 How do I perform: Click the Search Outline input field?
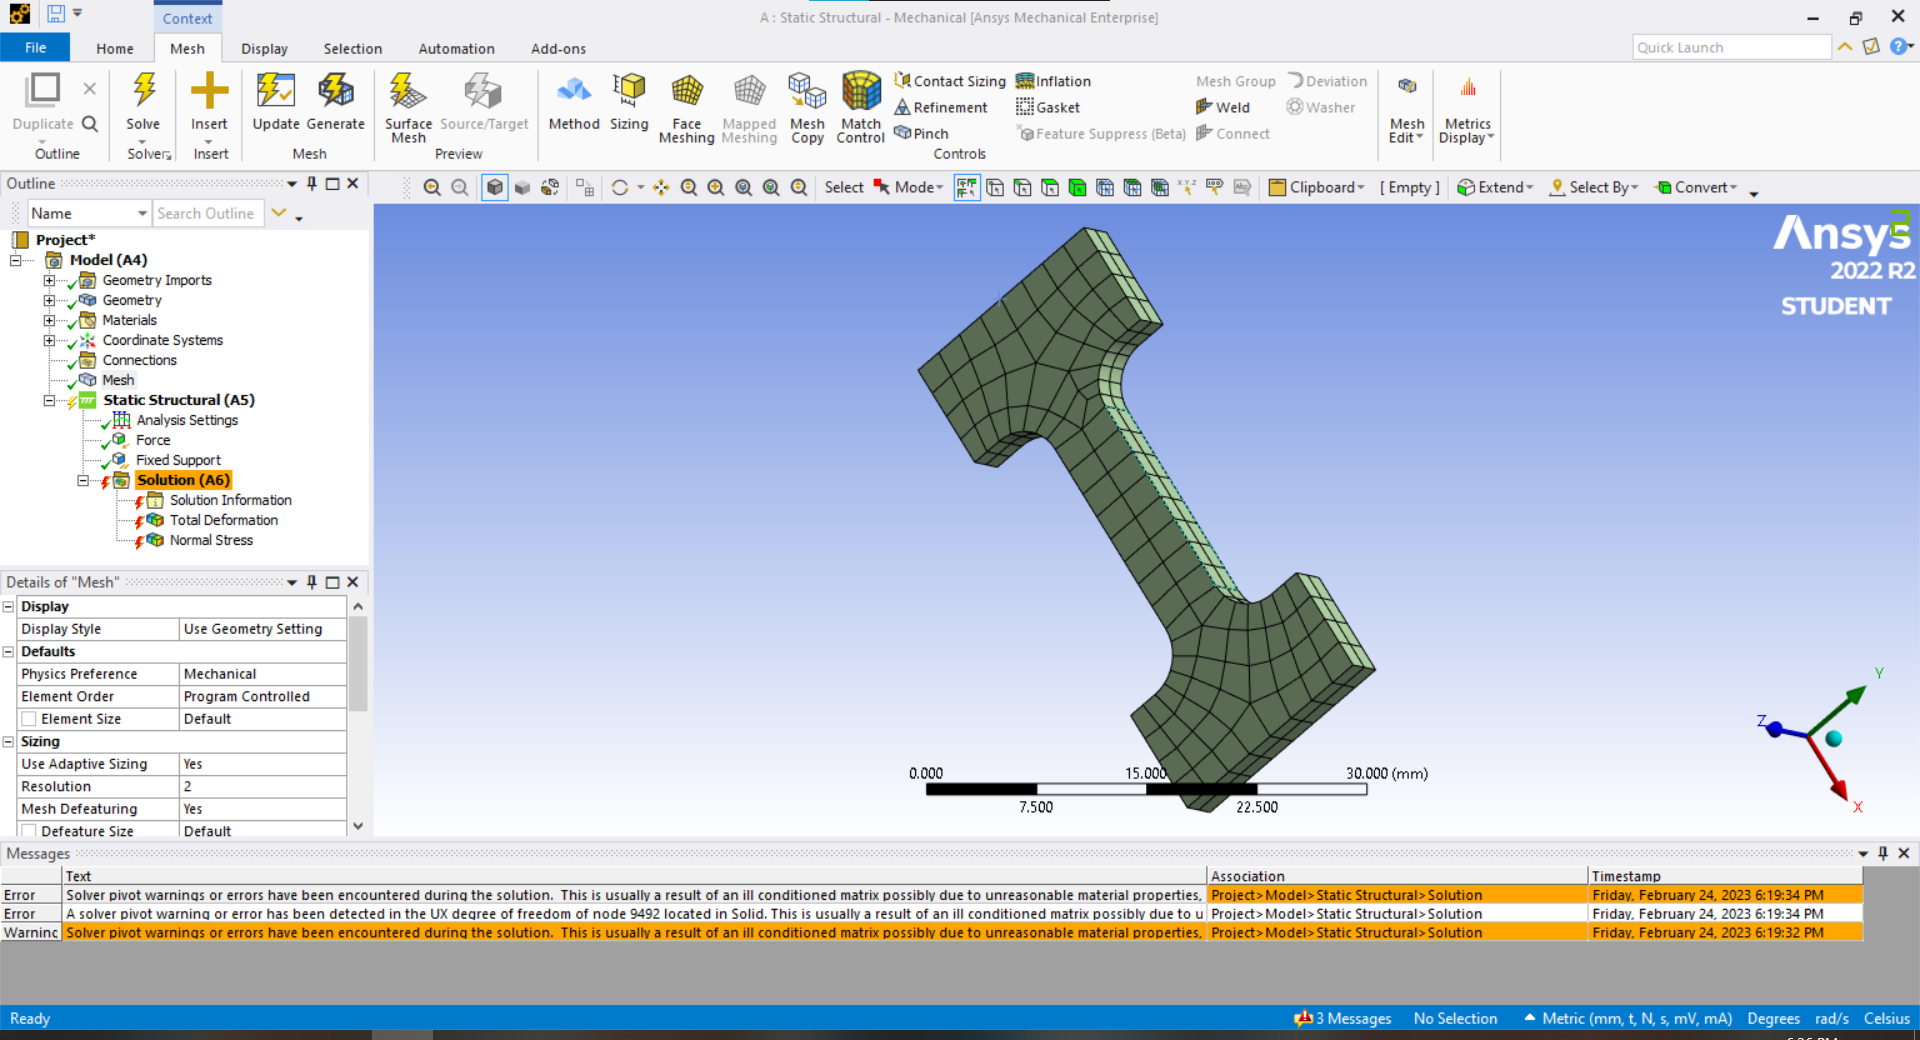(206, 213)
